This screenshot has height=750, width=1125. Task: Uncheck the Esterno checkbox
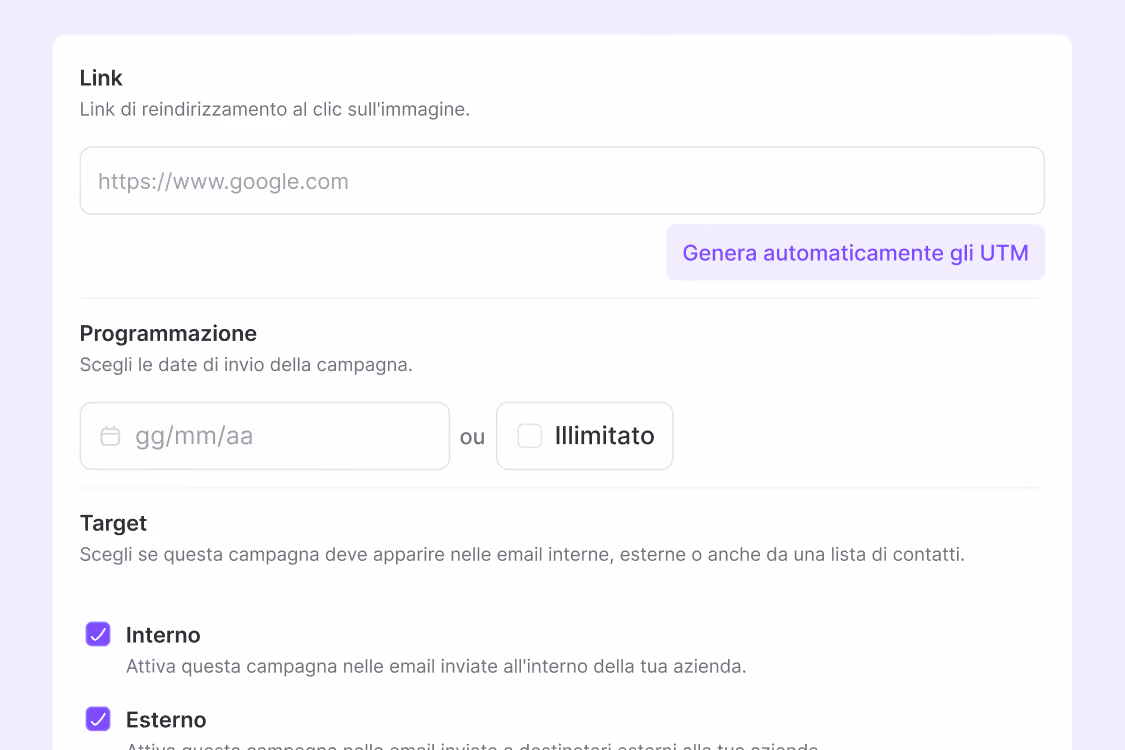click(98, 719)
